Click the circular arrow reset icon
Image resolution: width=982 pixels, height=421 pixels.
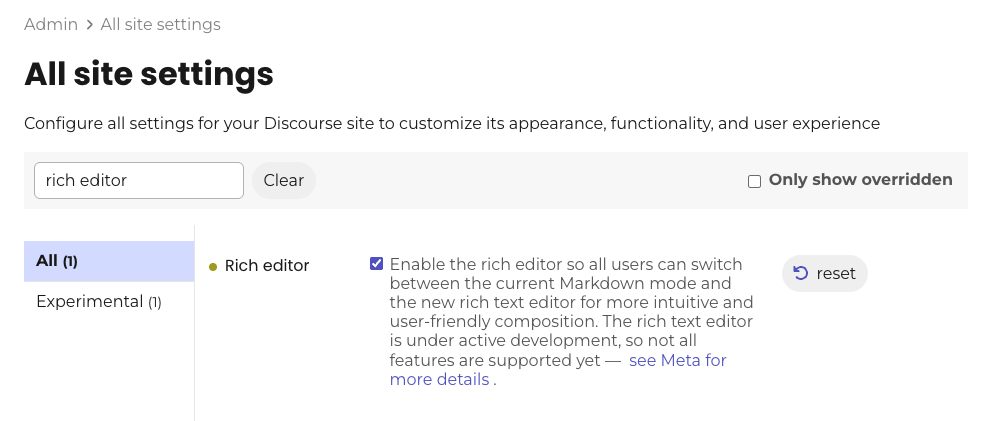coord(801,273)
